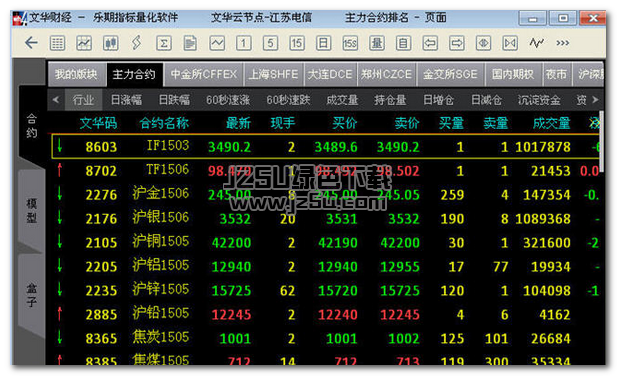This screenshot has width=617, height=376.
Task: Sort by 日涨幅
Action: (x=126, y=100)
